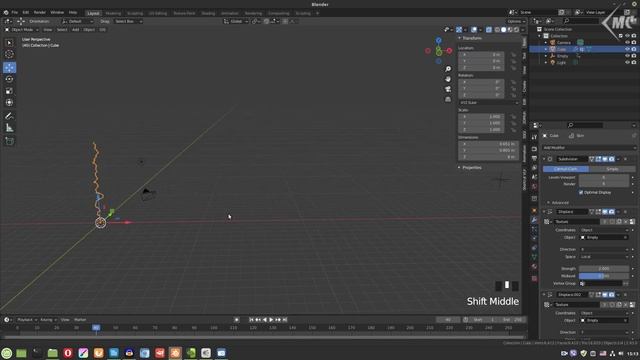Toggle Subdivision modifier realtime display icon

tap(605, 159)
